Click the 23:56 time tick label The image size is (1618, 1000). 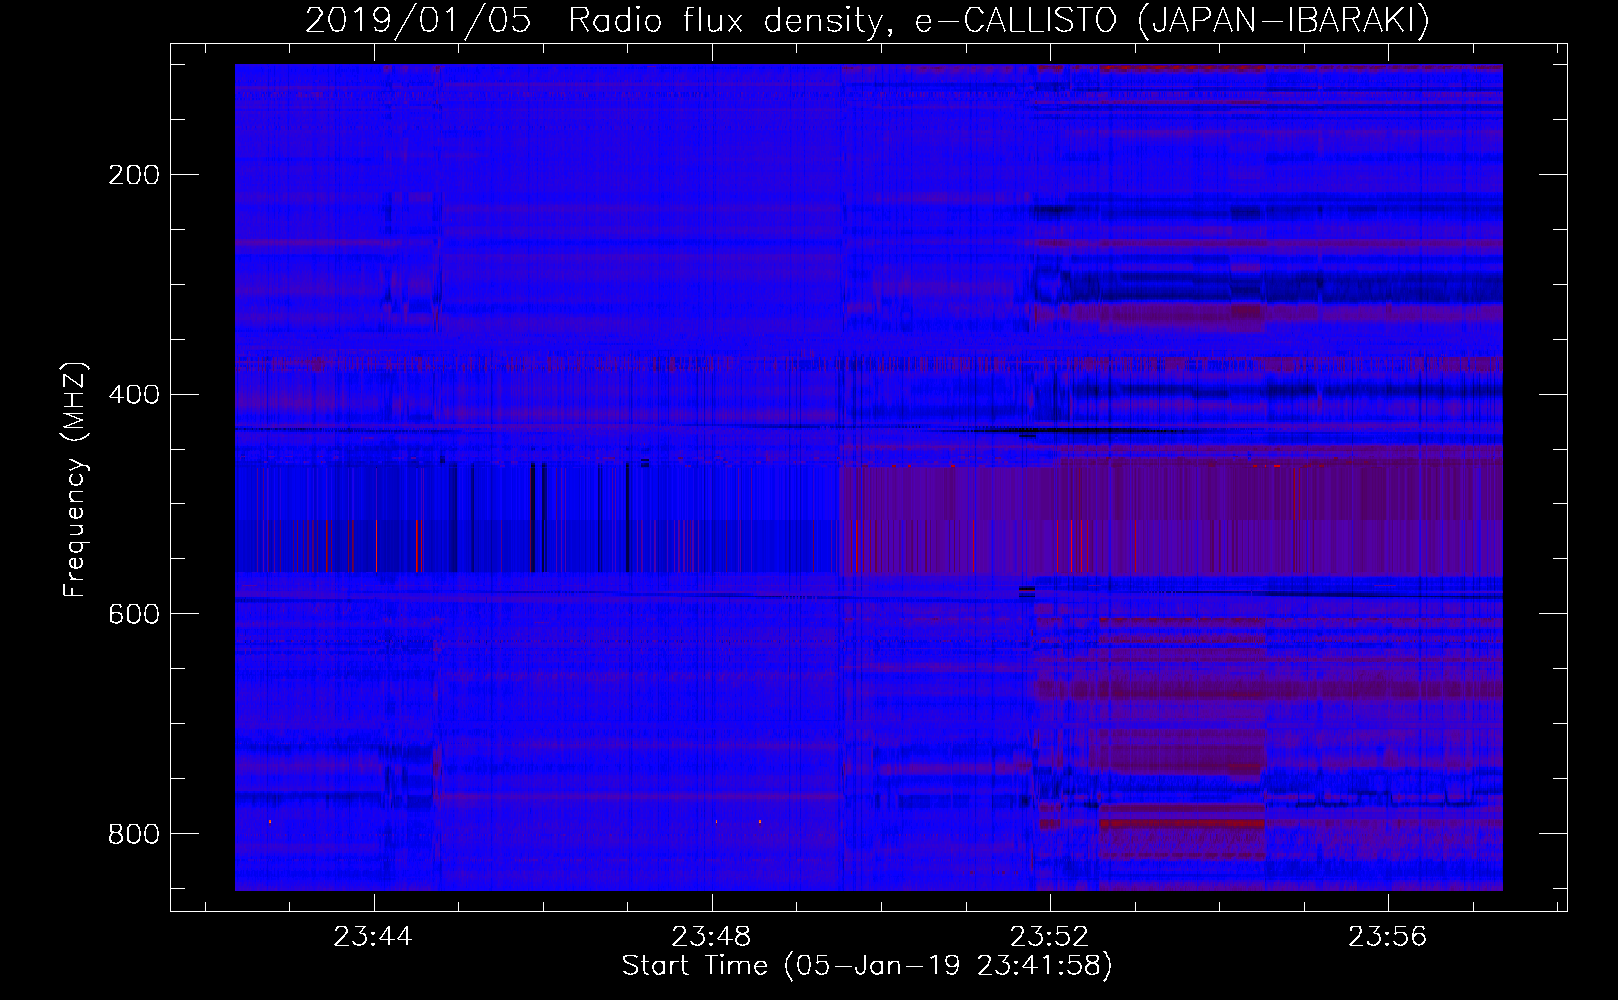tap(1388, 937)
